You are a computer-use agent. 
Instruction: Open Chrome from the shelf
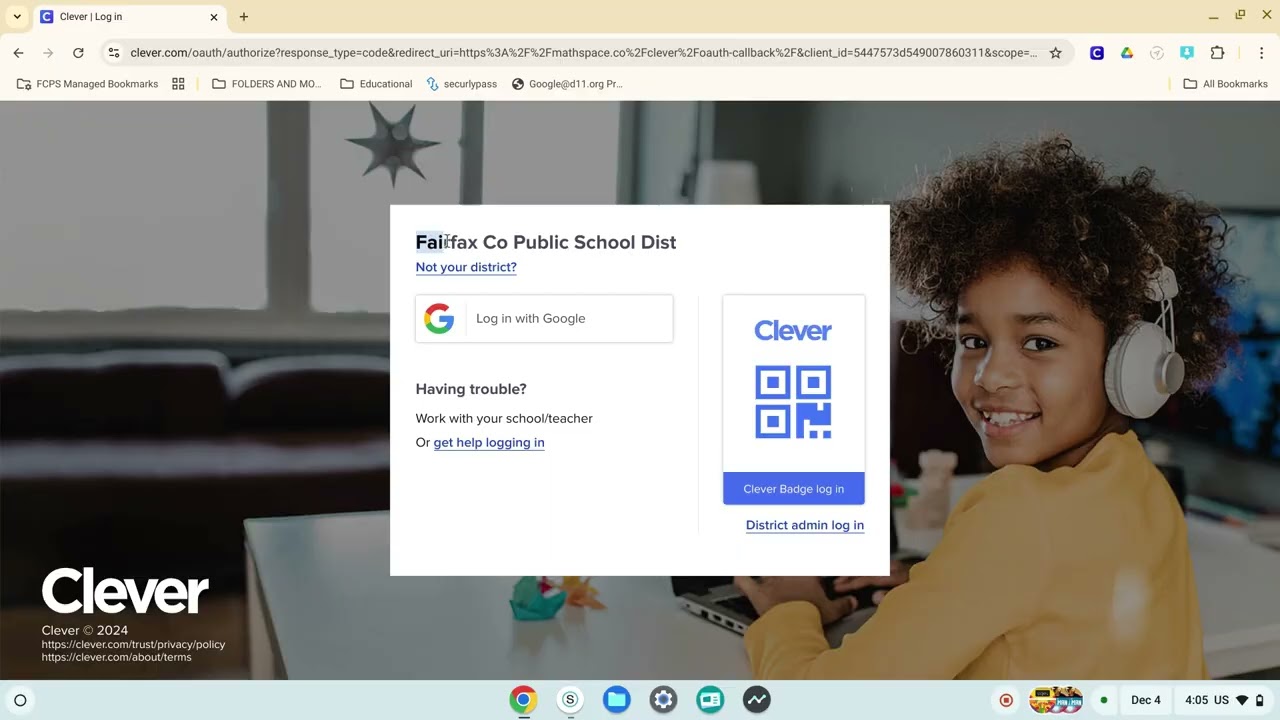(523, 700)
